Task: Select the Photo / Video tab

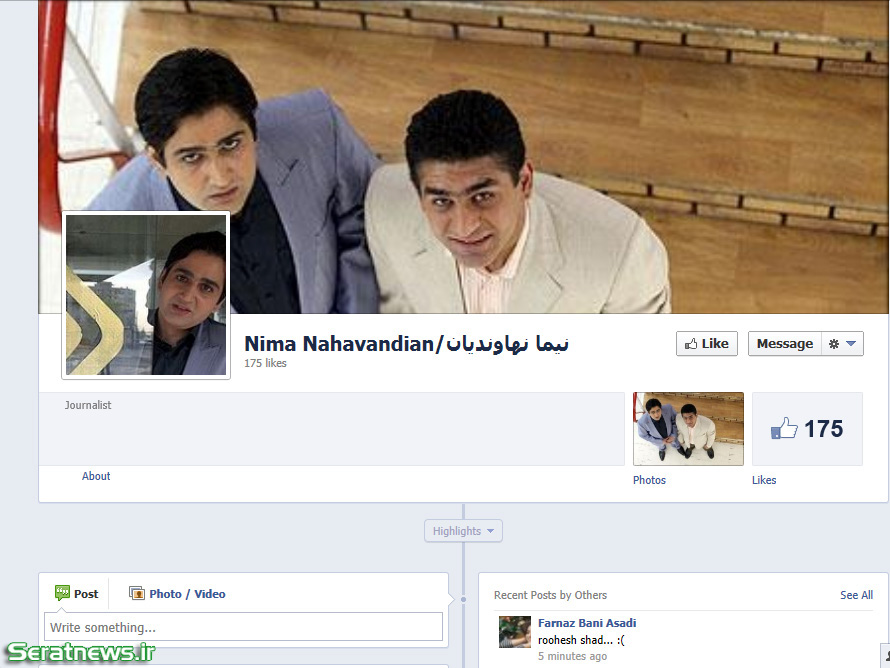Action: [x=177, y=594]
